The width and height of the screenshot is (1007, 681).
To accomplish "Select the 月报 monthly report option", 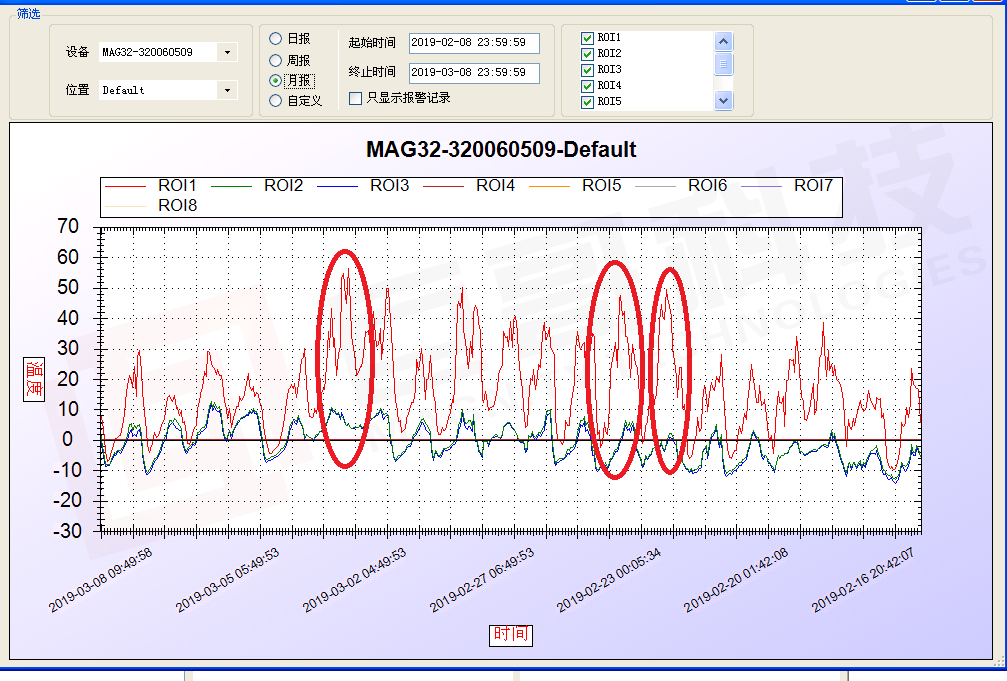I will [292, 80].
